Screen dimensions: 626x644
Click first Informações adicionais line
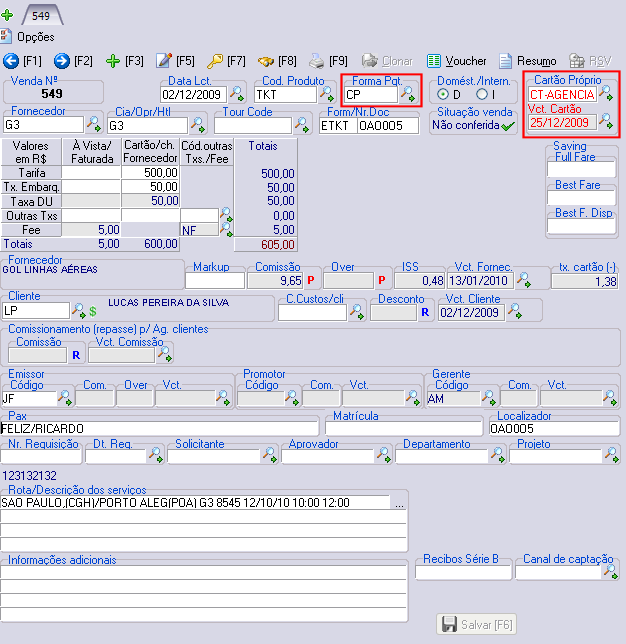[204, 573]
